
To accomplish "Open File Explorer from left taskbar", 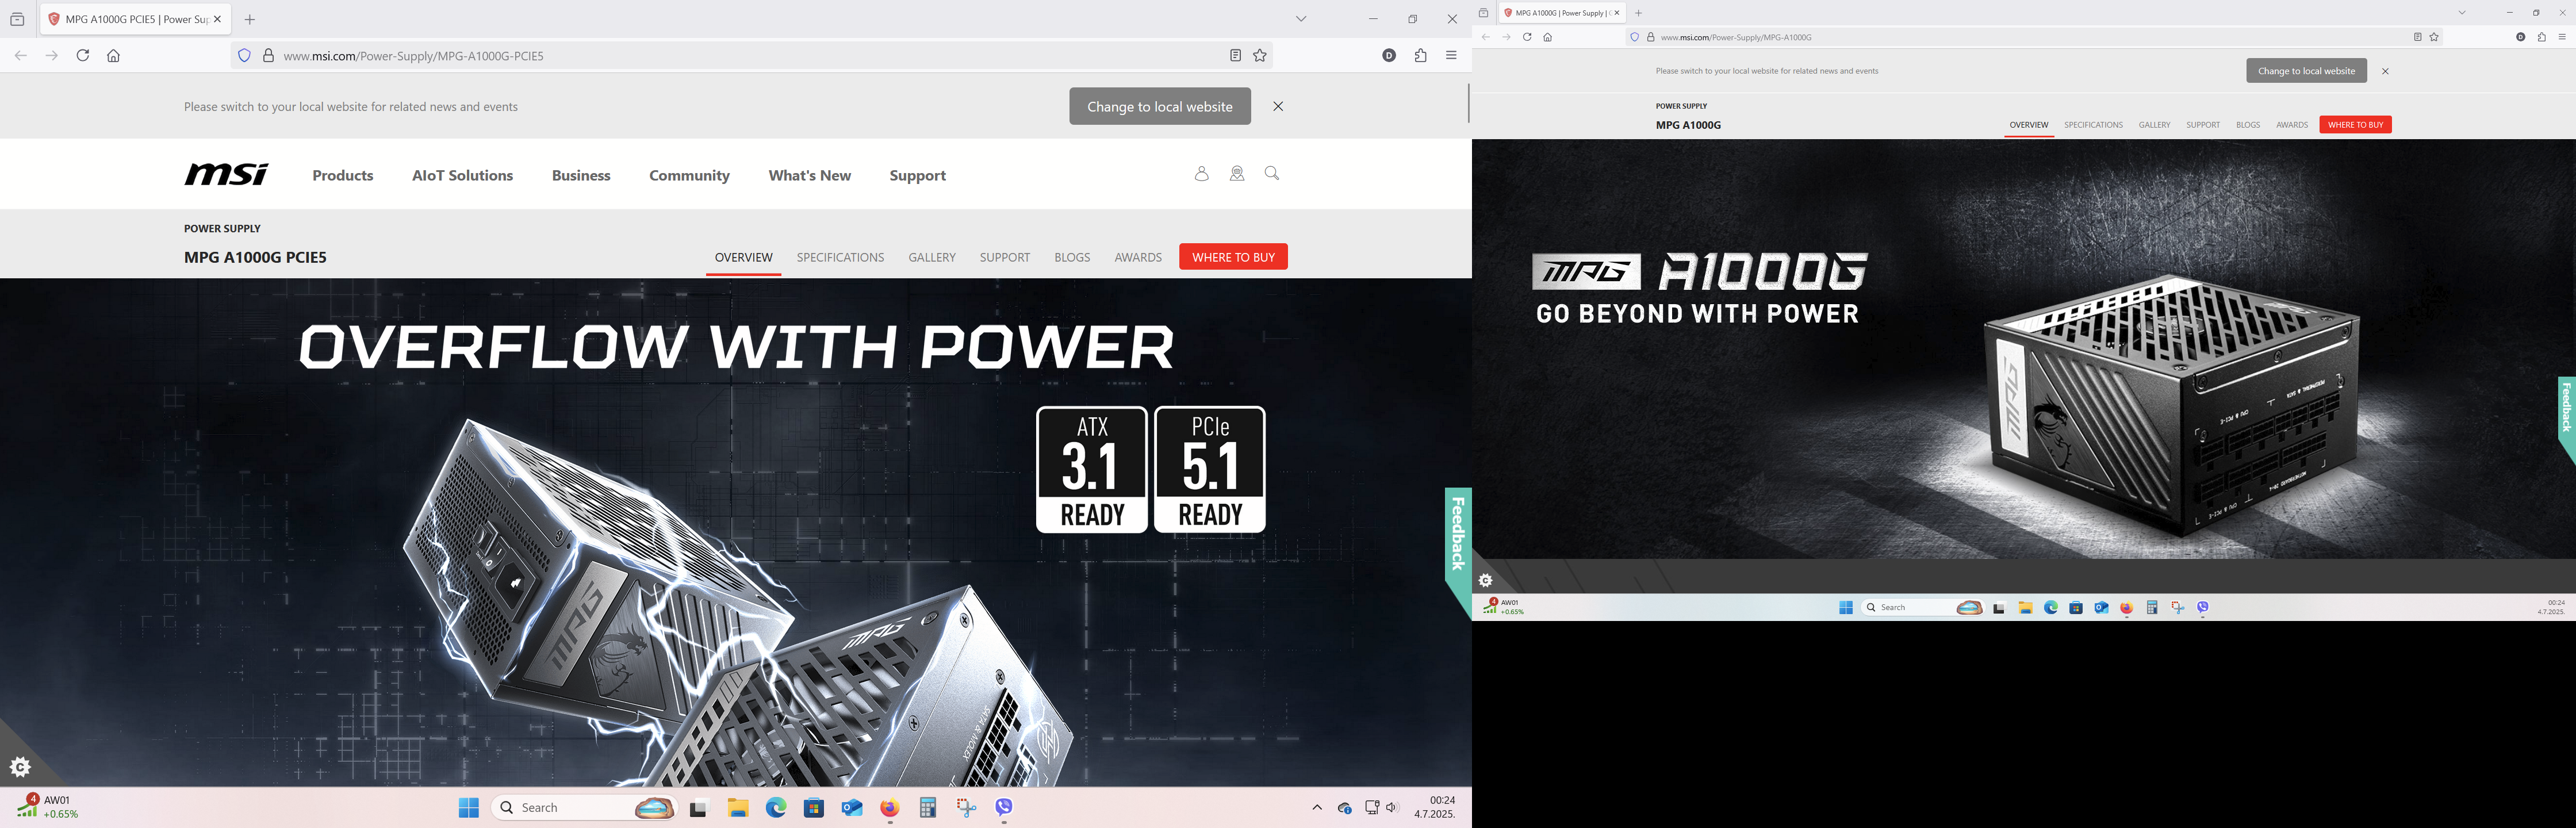I will 738,807.
